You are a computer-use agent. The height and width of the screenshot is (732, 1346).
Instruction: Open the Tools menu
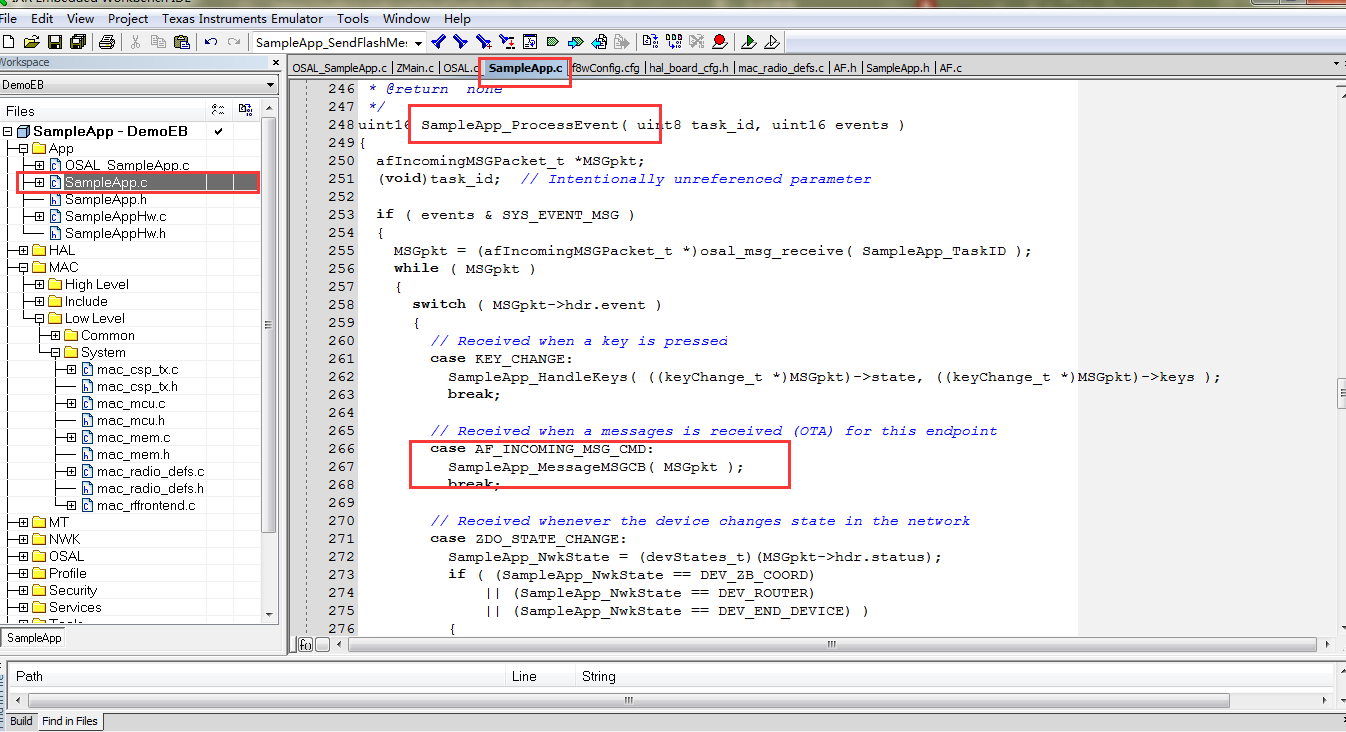[352, 18]
